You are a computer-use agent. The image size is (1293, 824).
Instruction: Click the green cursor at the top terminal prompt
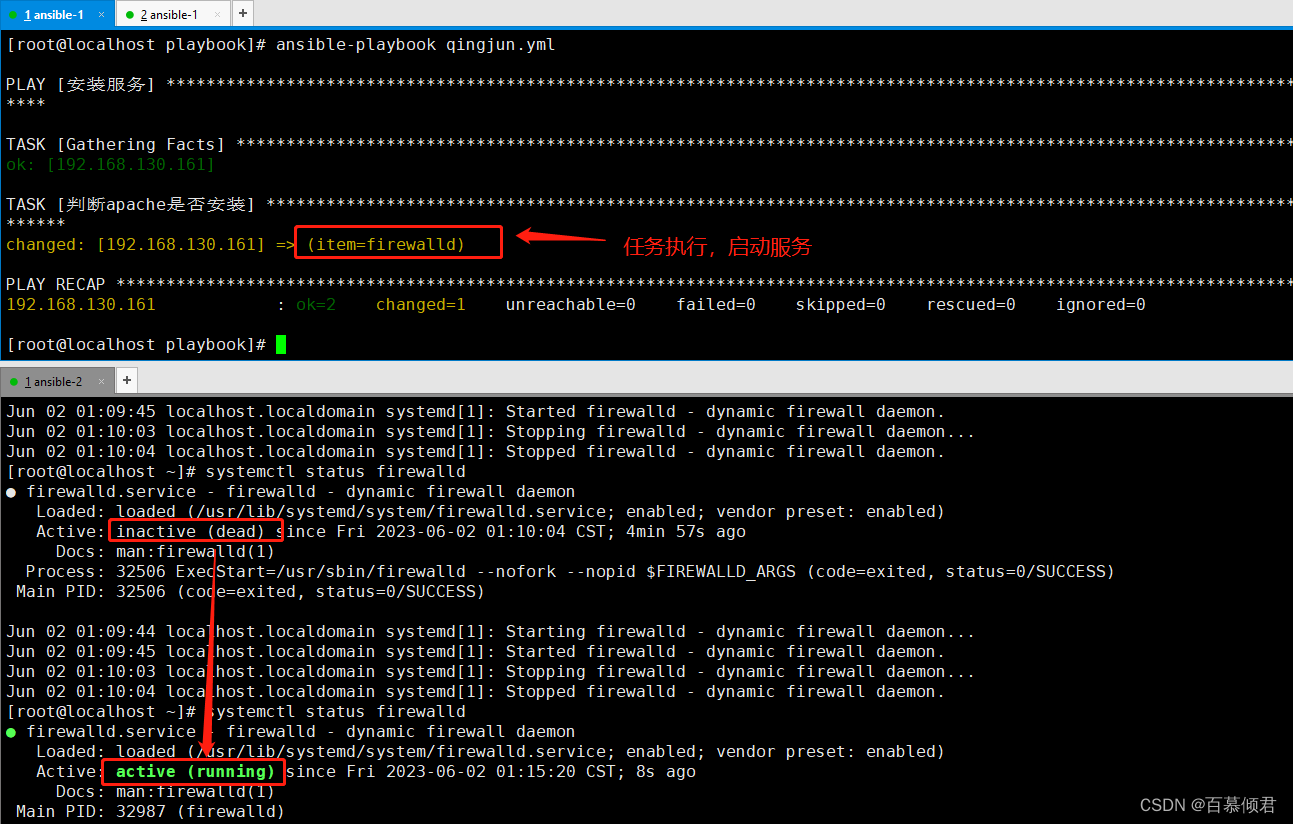pyautogui.click(x=281, y=344)
